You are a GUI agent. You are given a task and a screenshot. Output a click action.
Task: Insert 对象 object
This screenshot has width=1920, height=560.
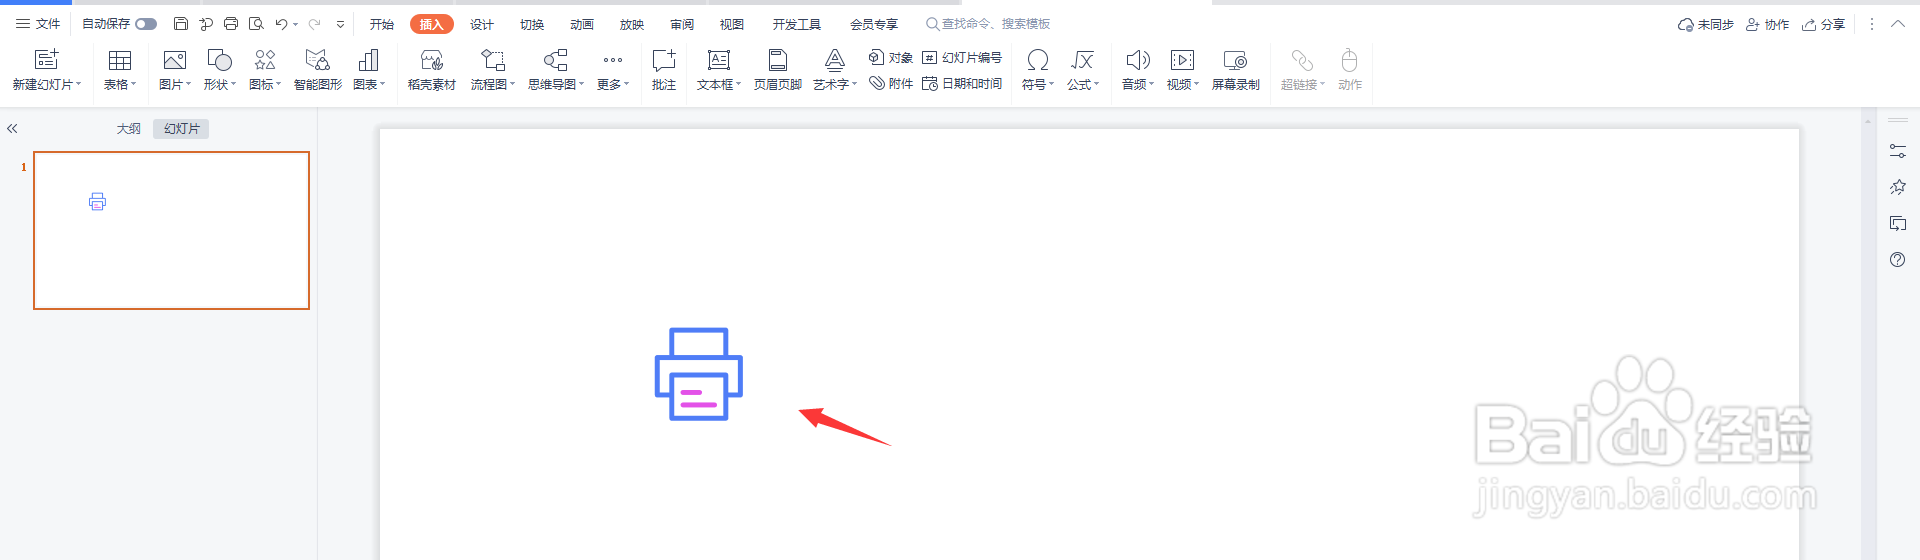[x=890, y=58]
